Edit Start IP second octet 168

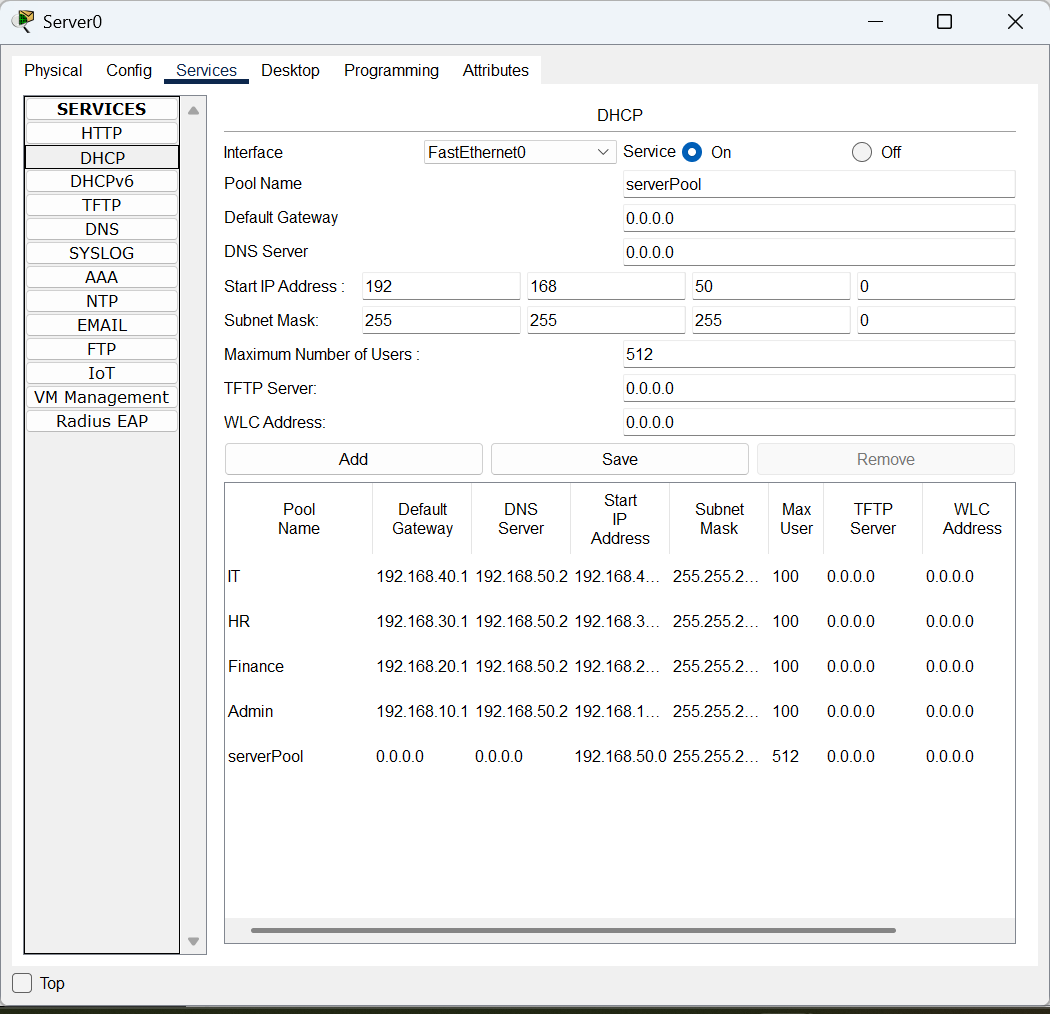[606, 286]
